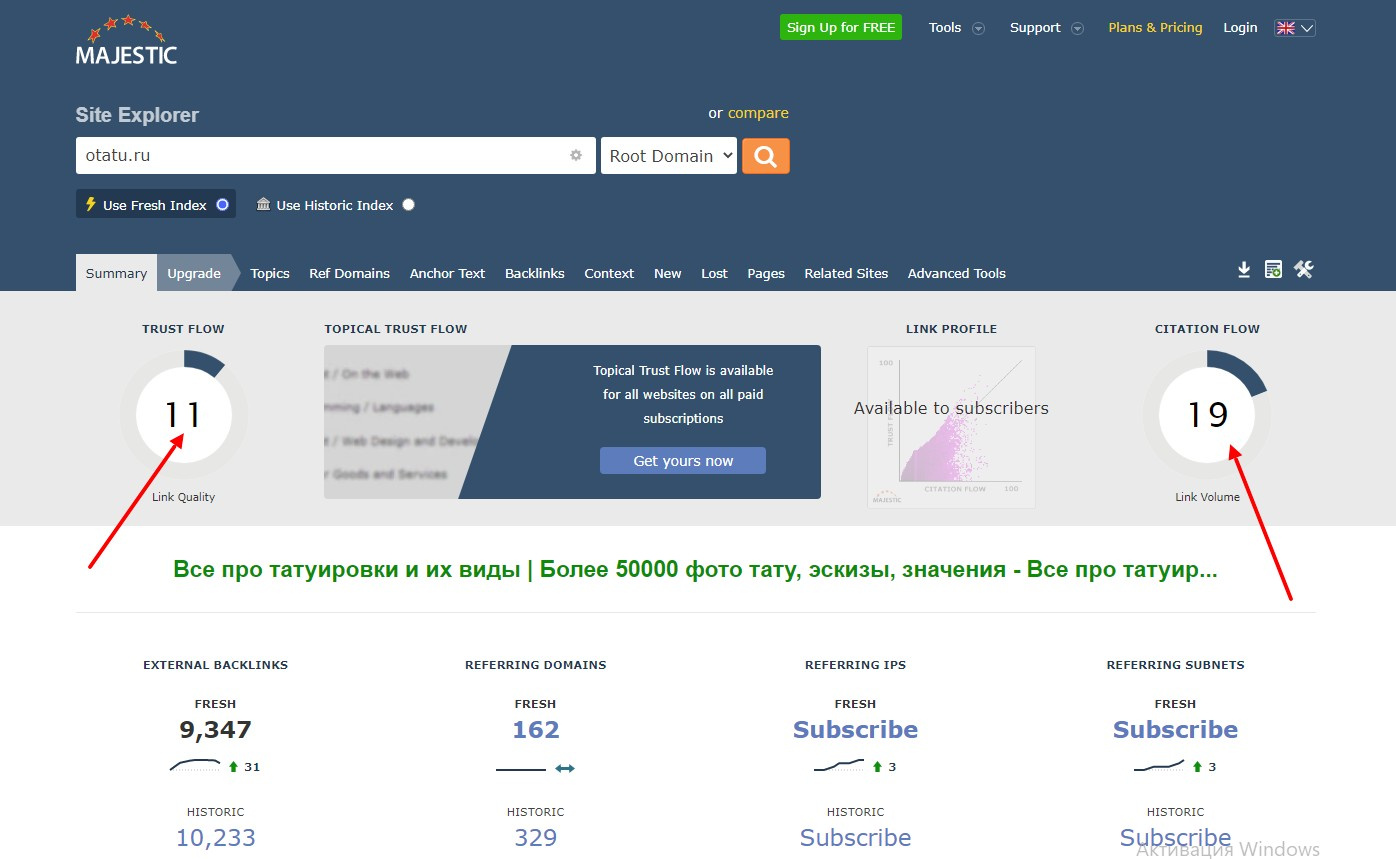Open the Lost links tab
This screenshot has height=859, width=1396.
click(x=715, y=273)
